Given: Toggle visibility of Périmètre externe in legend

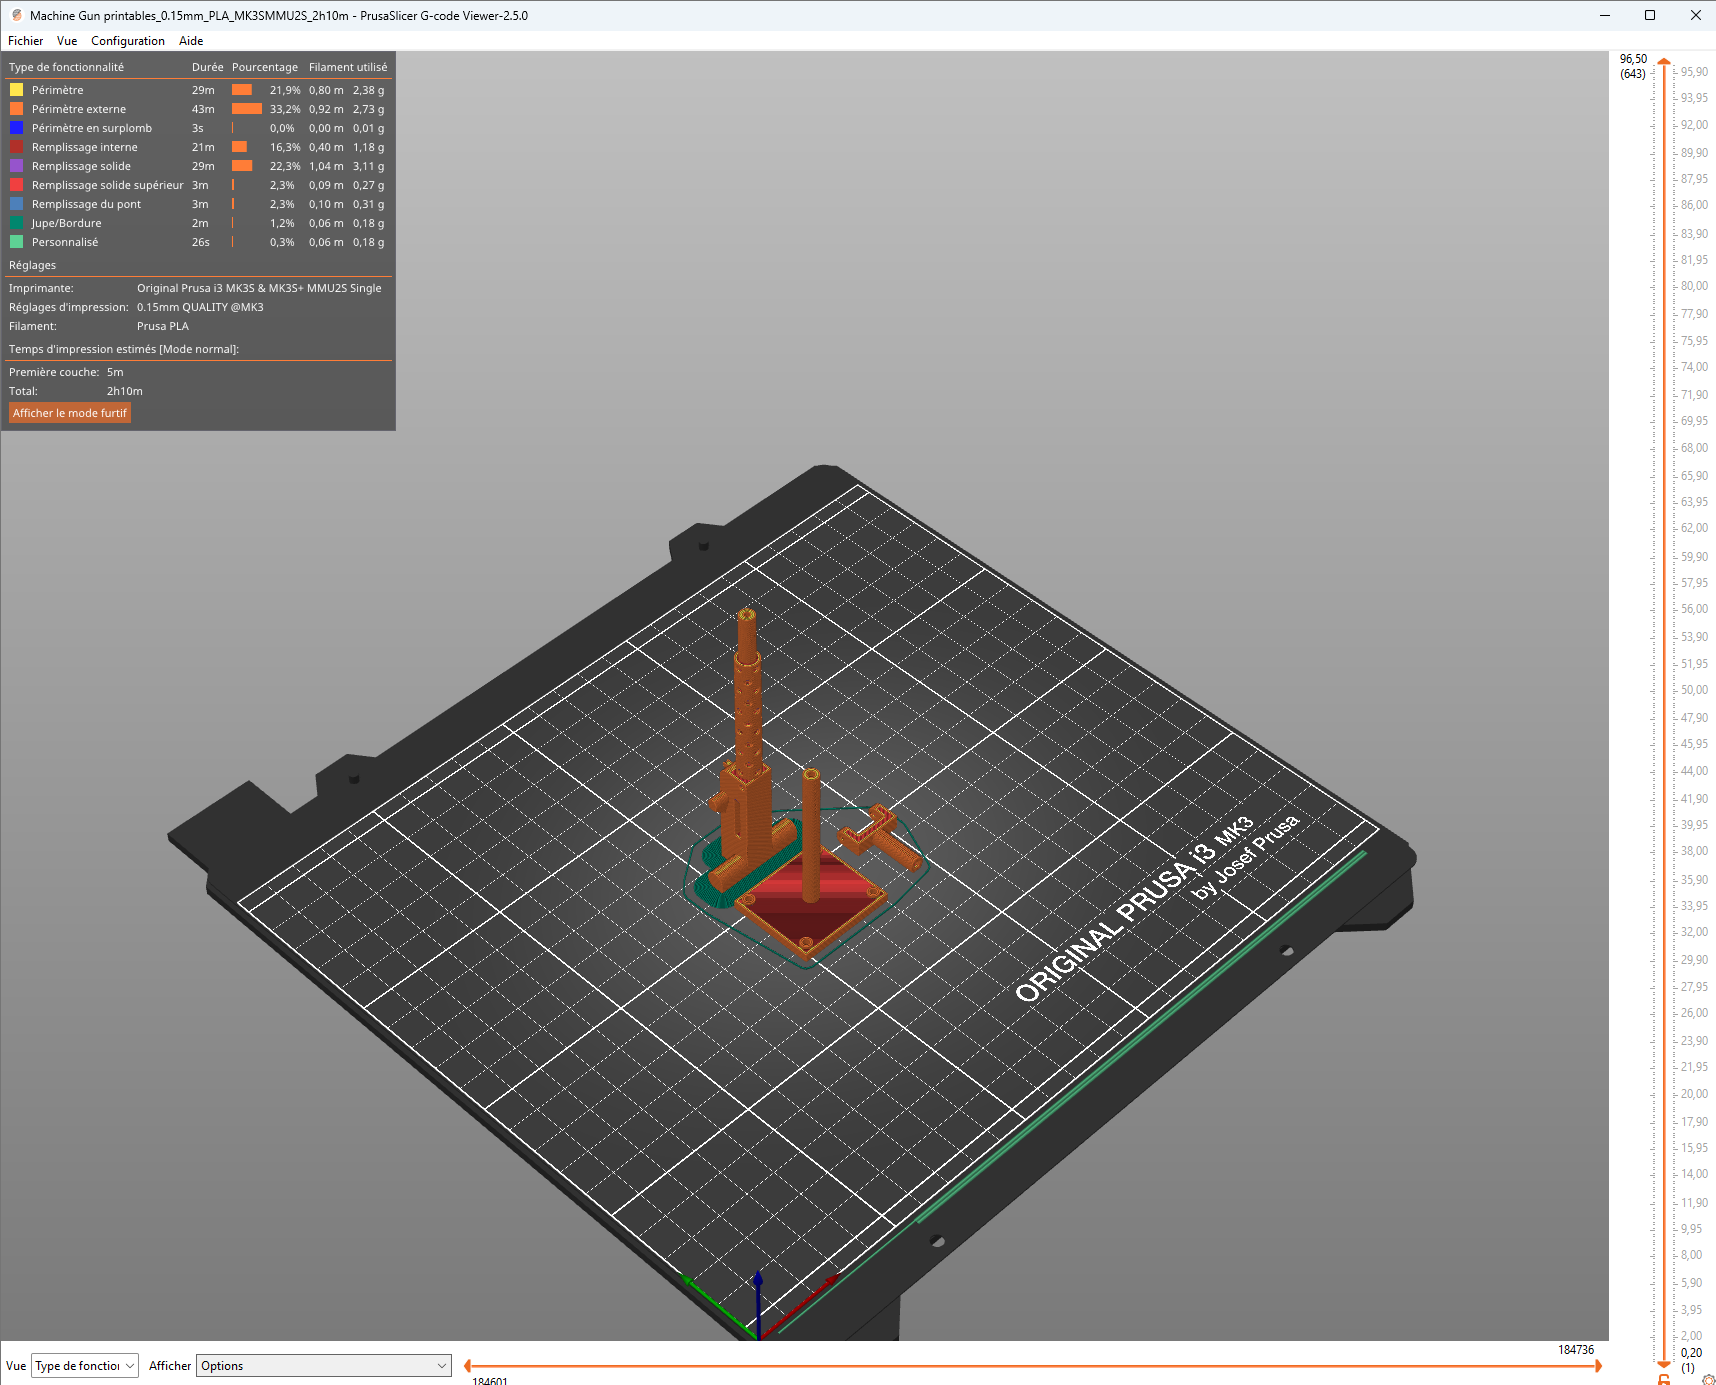Looking at the screenshot, I should tap(78, 109).
